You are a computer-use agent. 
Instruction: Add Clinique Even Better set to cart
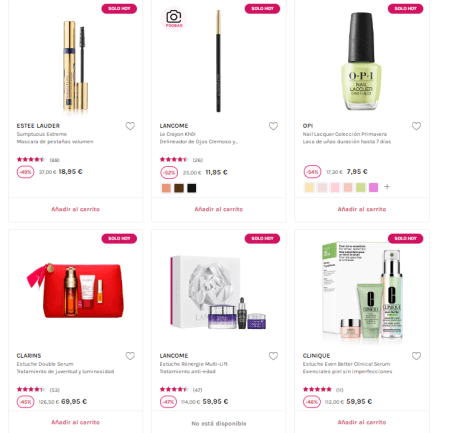[x=362, y=422]
